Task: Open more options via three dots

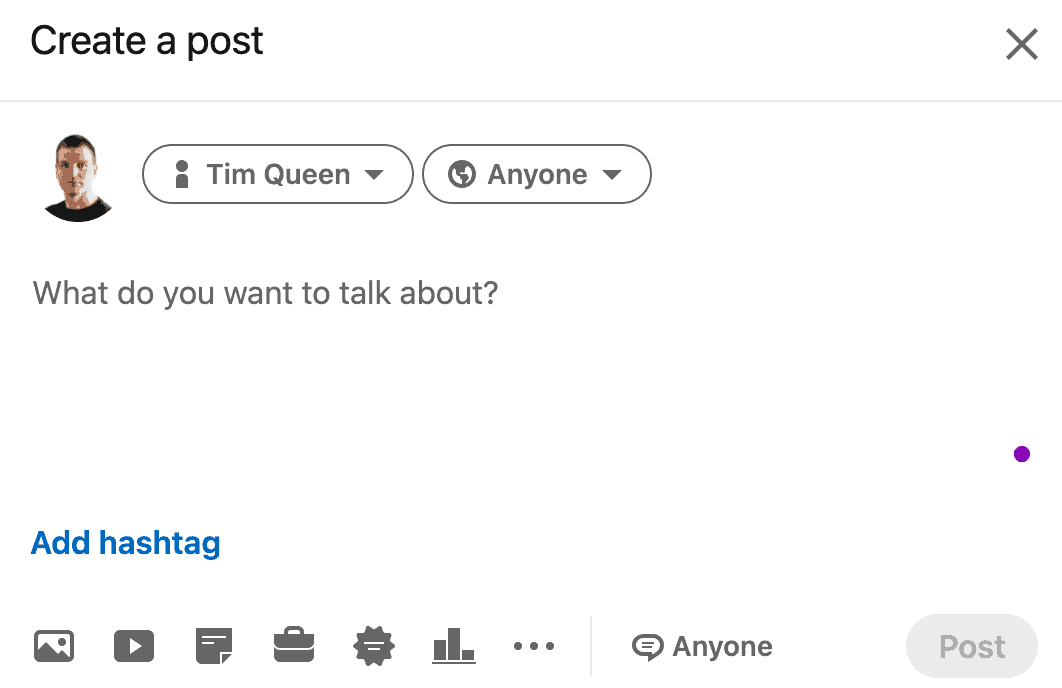Action: pos(534,646)
